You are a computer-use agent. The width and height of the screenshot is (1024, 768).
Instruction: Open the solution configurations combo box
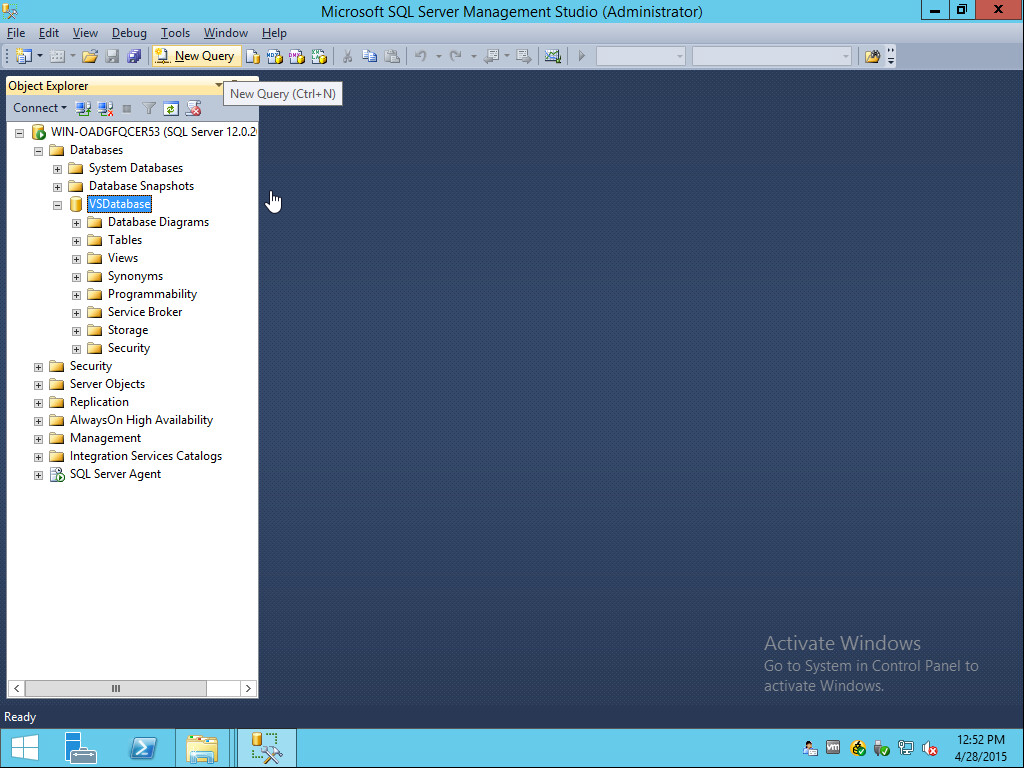(x=641, y=56)
